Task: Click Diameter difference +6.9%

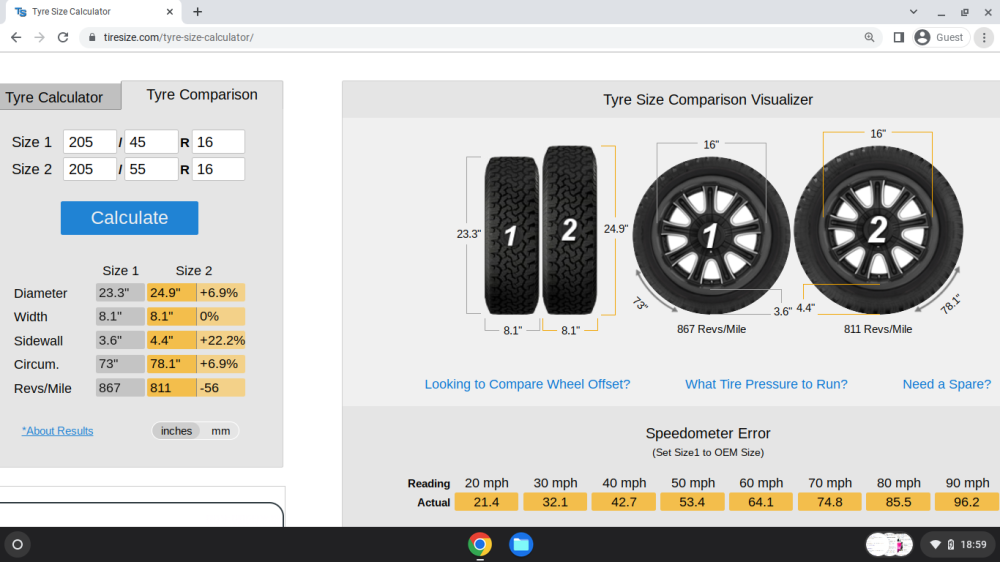Action: 221,293
